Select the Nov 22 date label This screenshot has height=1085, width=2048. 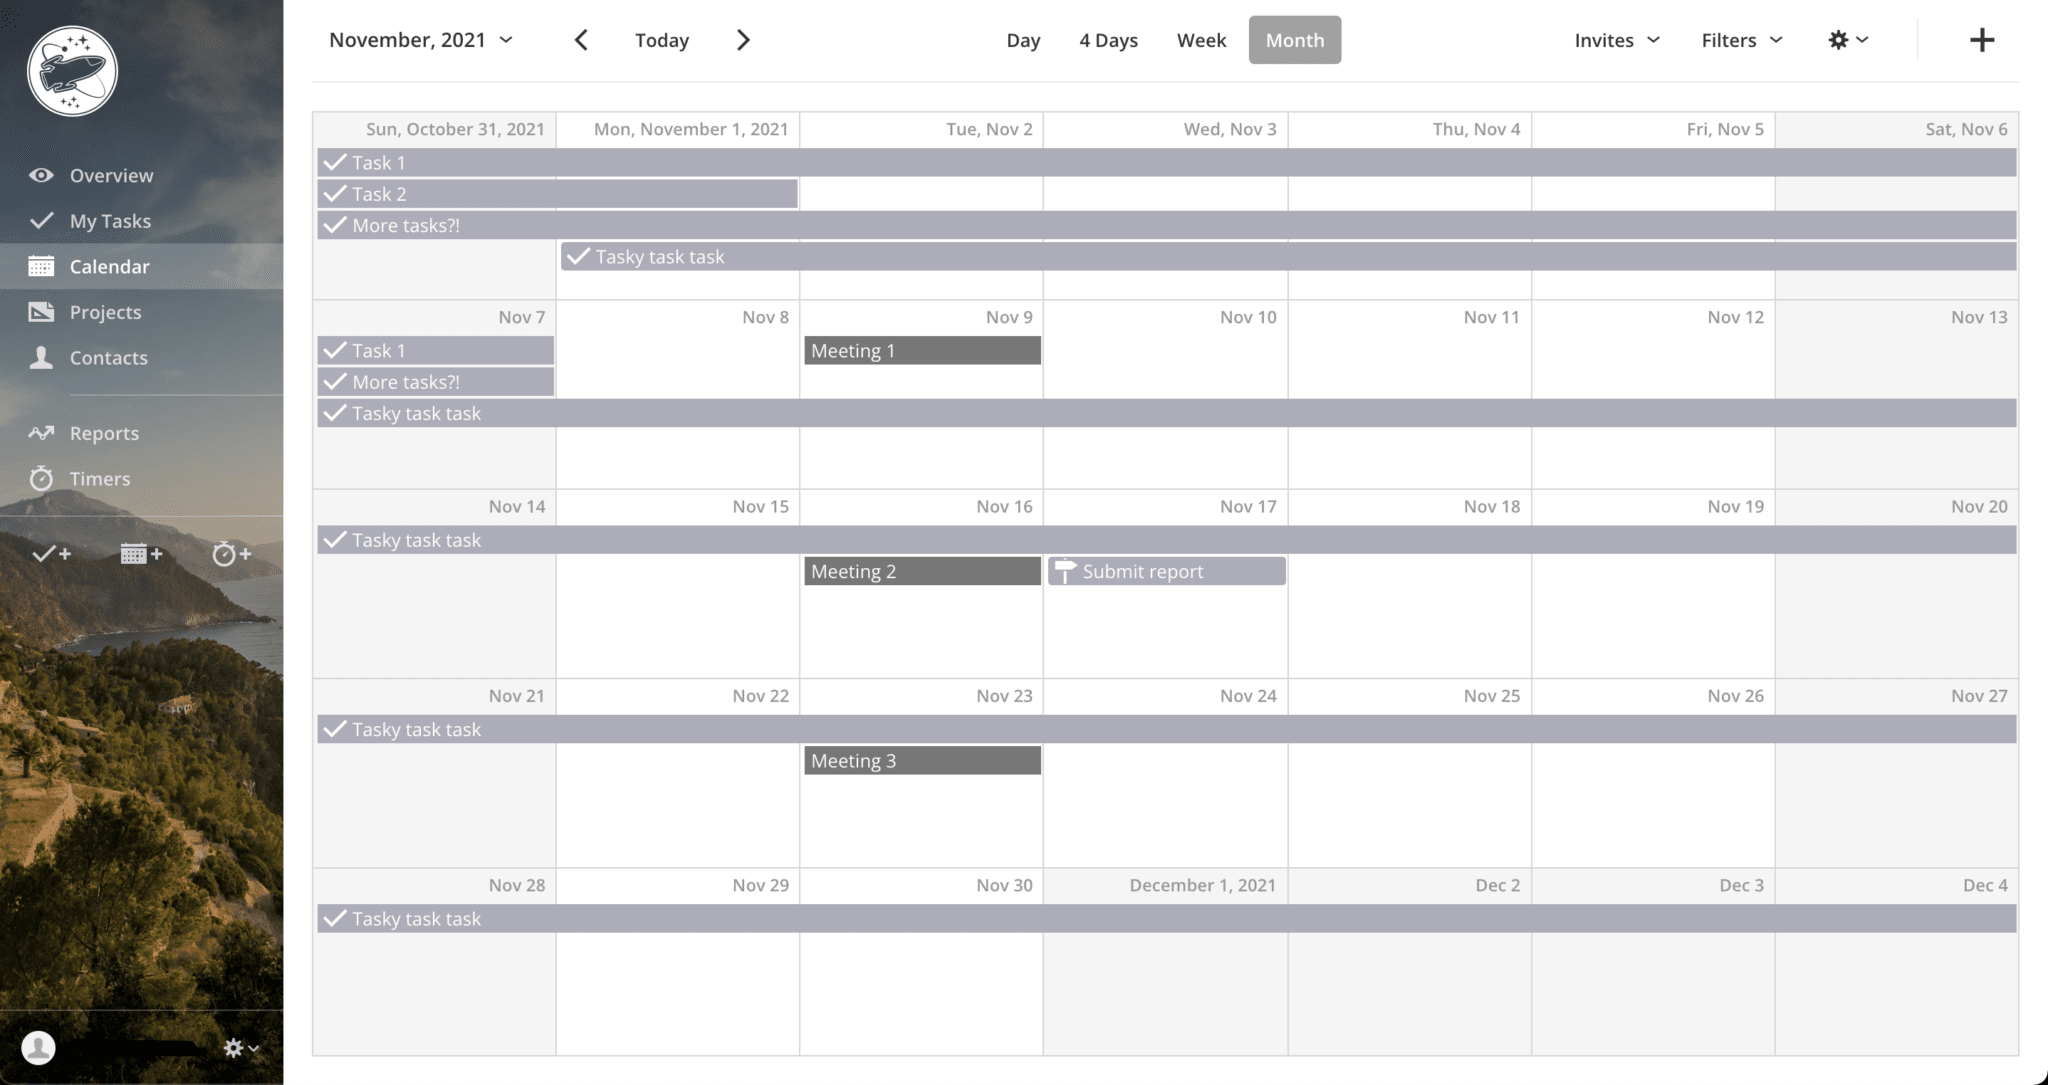click(760, 695)
